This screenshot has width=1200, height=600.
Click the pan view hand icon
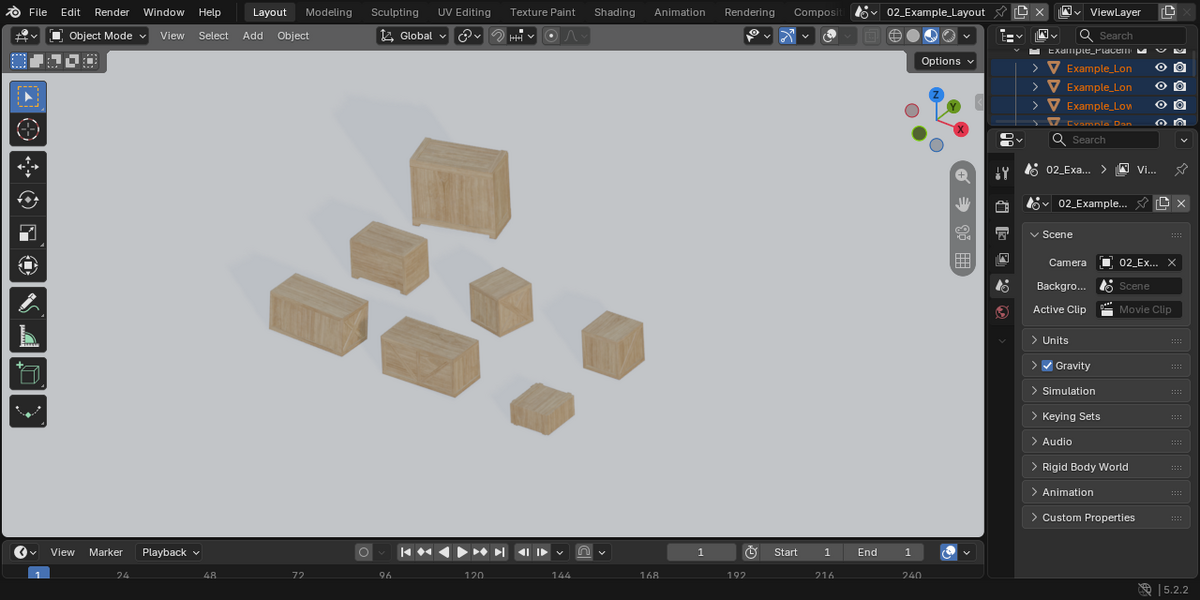[962, 204]
